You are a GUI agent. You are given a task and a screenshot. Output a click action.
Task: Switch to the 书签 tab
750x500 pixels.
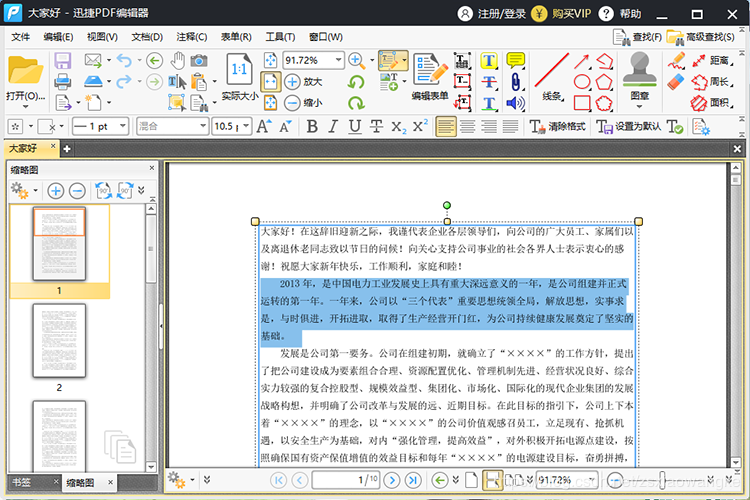click(x=22, y=483)
